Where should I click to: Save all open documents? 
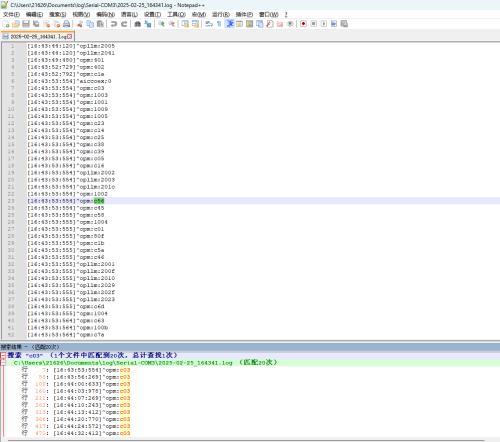(x=36, y=24)
